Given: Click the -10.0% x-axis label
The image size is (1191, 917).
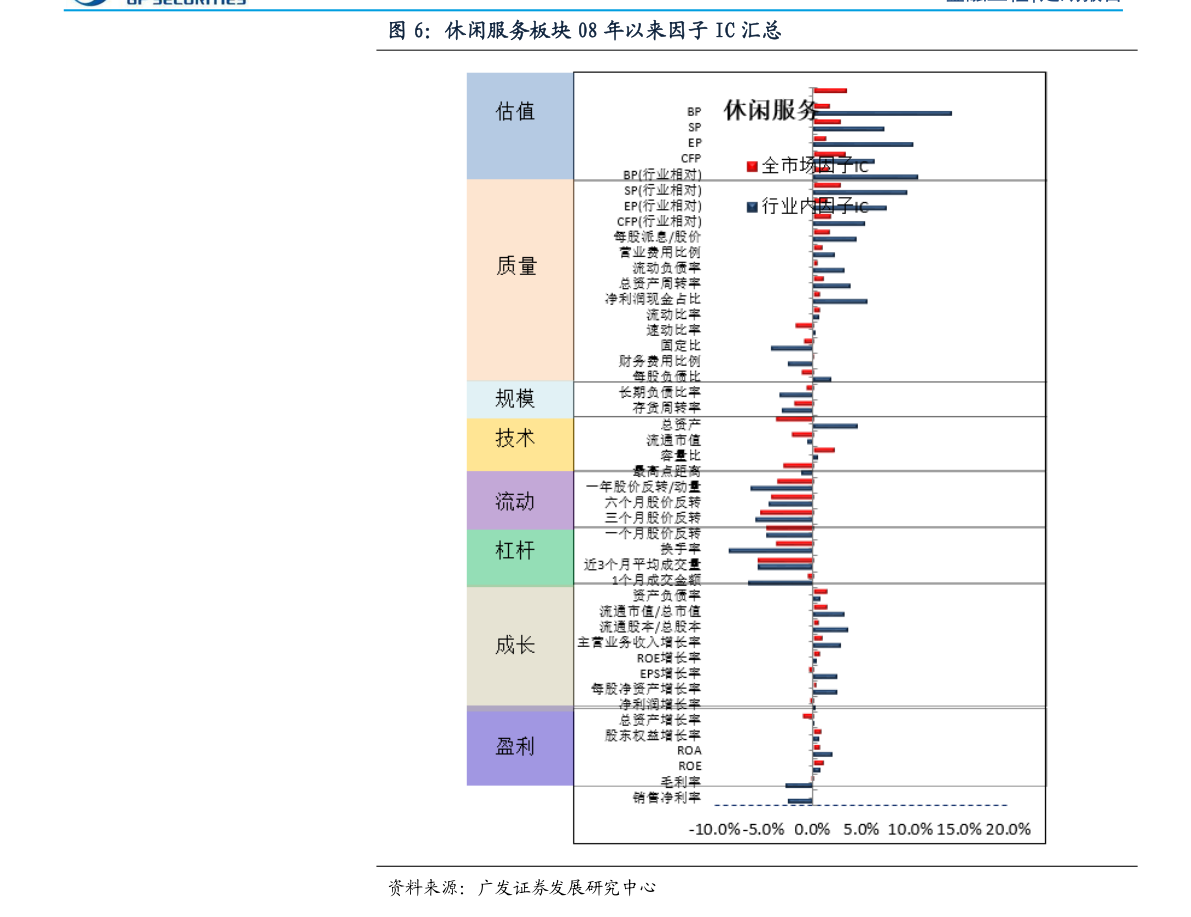Looking at the screenshot, I should pyautogui.click(x=714, y=829).
